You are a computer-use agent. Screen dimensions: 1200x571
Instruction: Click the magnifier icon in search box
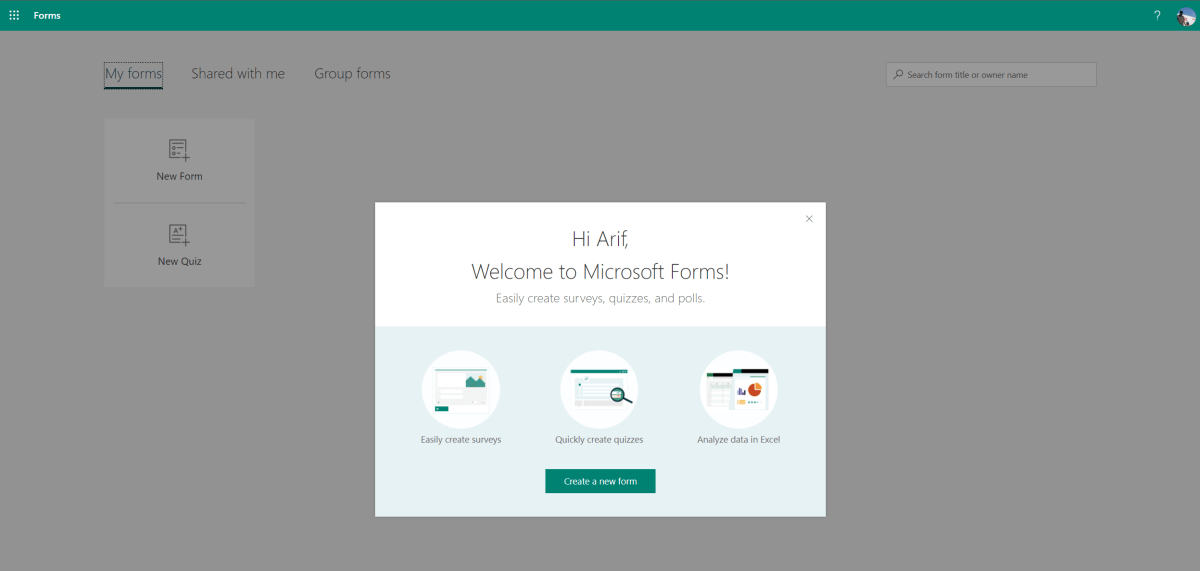pyautogui.click(x=899, y=75)
